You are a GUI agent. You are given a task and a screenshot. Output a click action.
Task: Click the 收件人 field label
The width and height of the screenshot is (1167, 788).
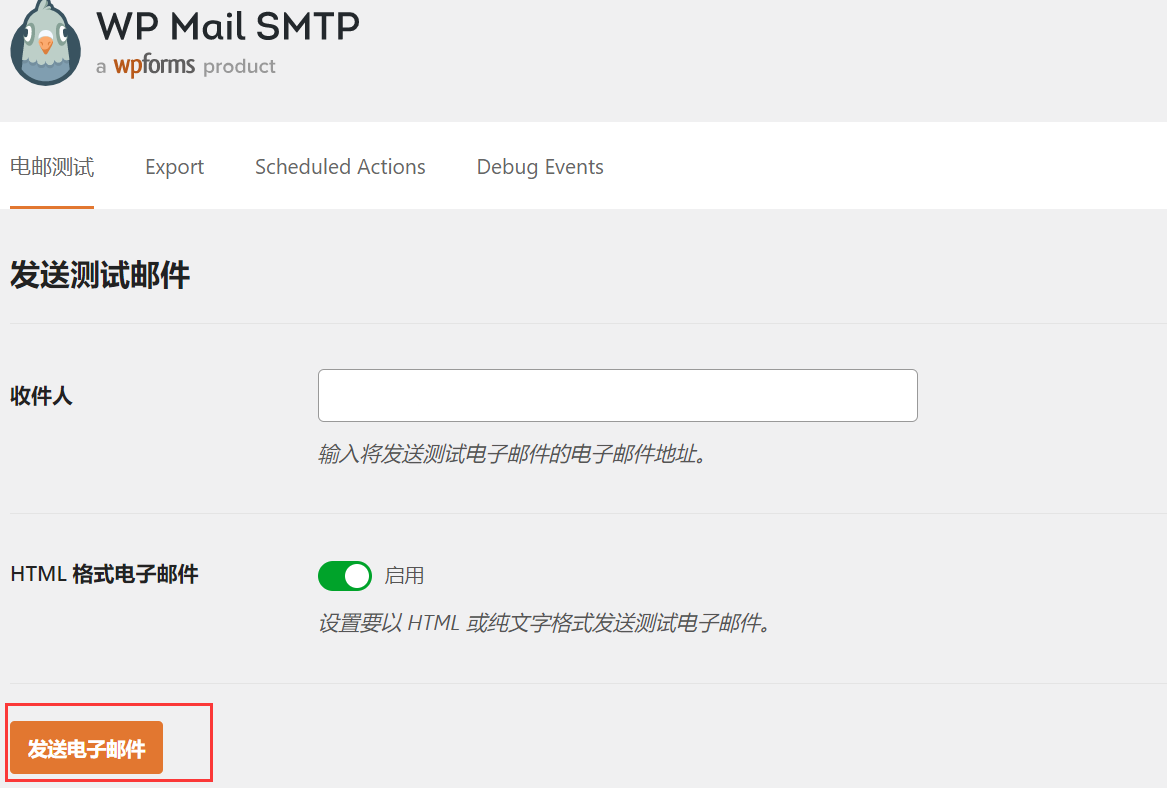tap(41, 396)
